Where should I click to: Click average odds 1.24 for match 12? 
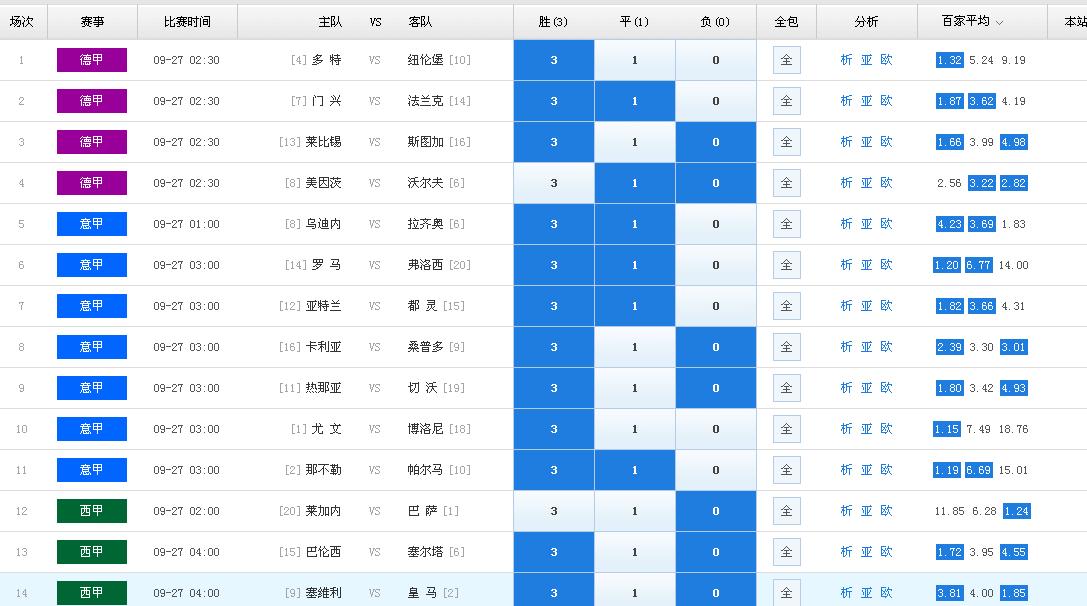coord(1016,511)
